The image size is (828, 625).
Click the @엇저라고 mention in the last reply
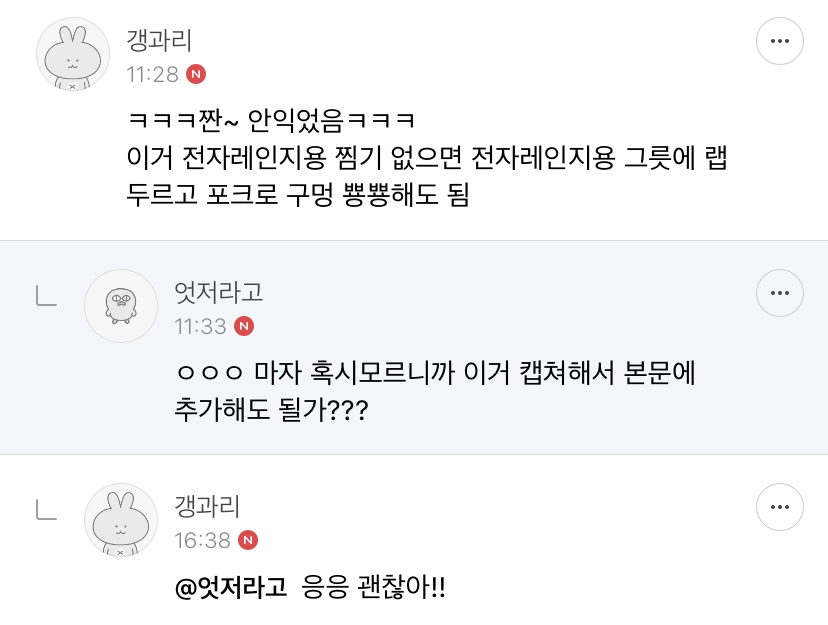coord(231,587)
